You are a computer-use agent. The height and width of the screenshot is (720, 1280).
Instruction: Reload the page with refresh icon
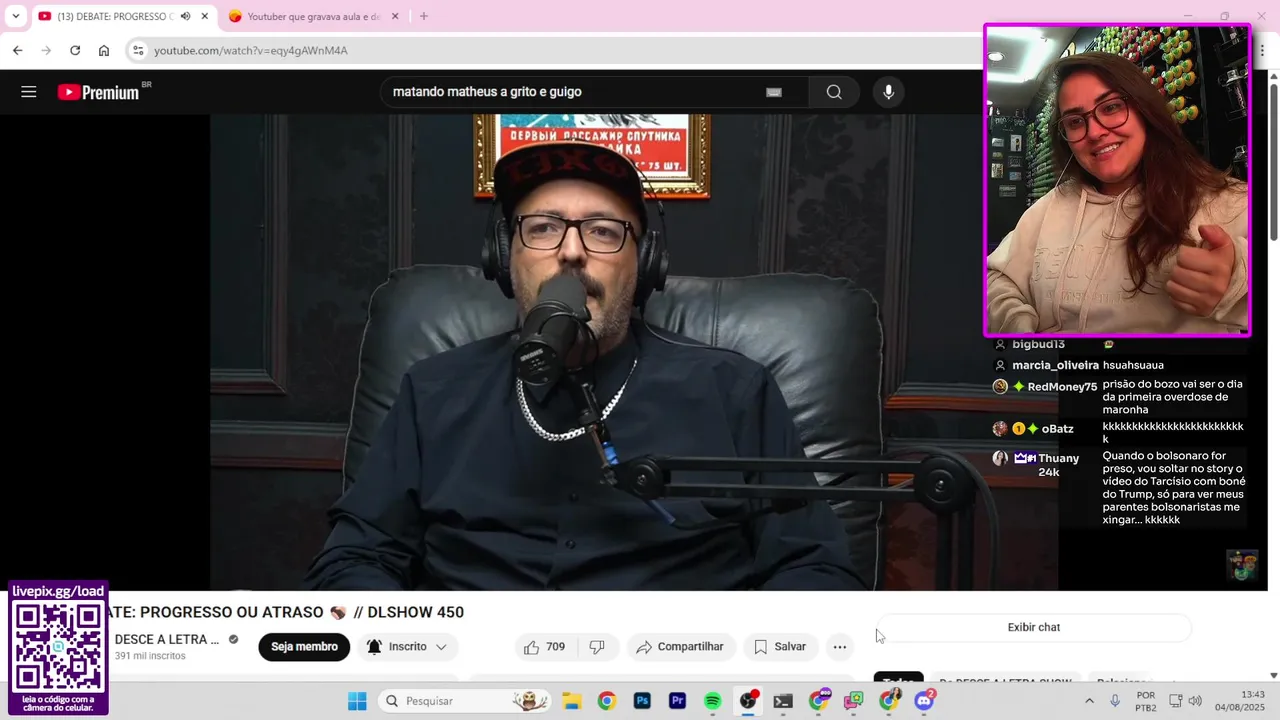pos(75,50)
